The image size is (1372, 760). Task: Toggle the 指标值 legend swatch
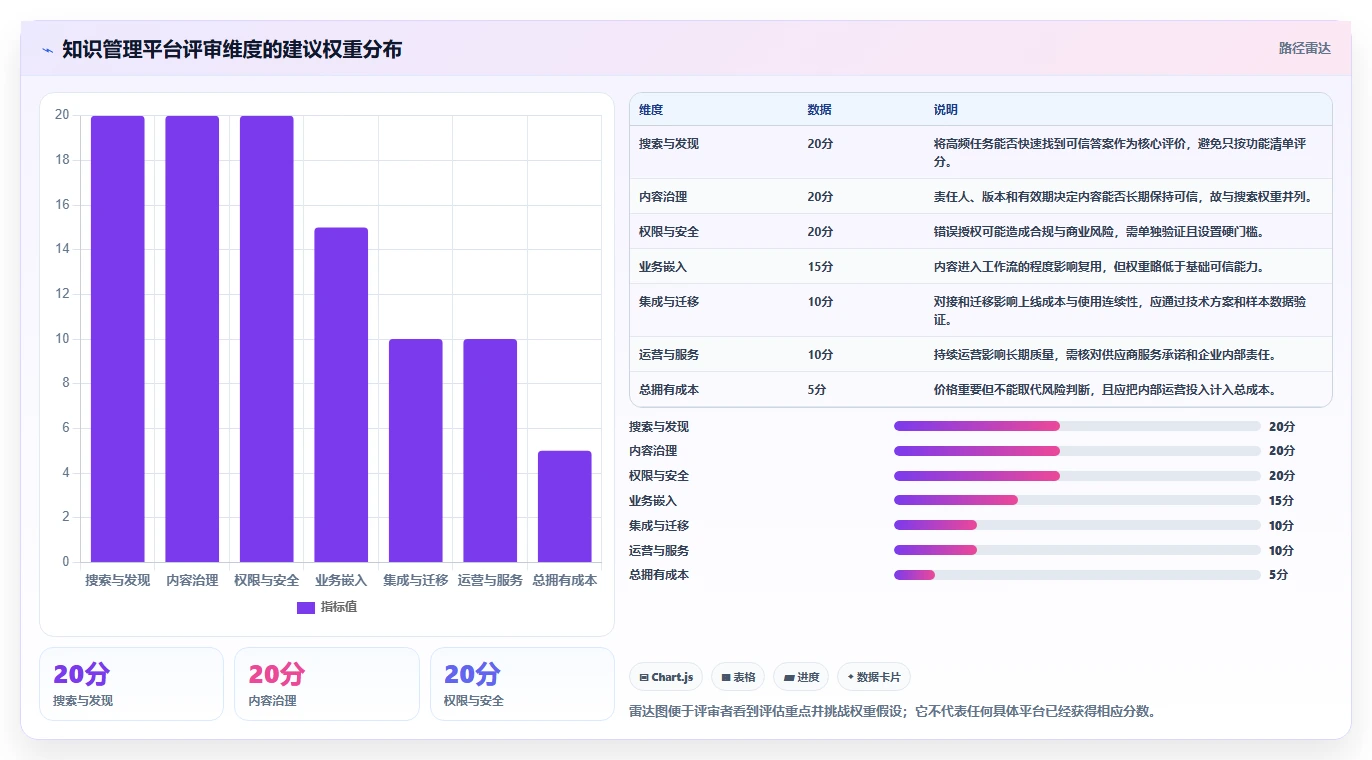tap(306, 608)
